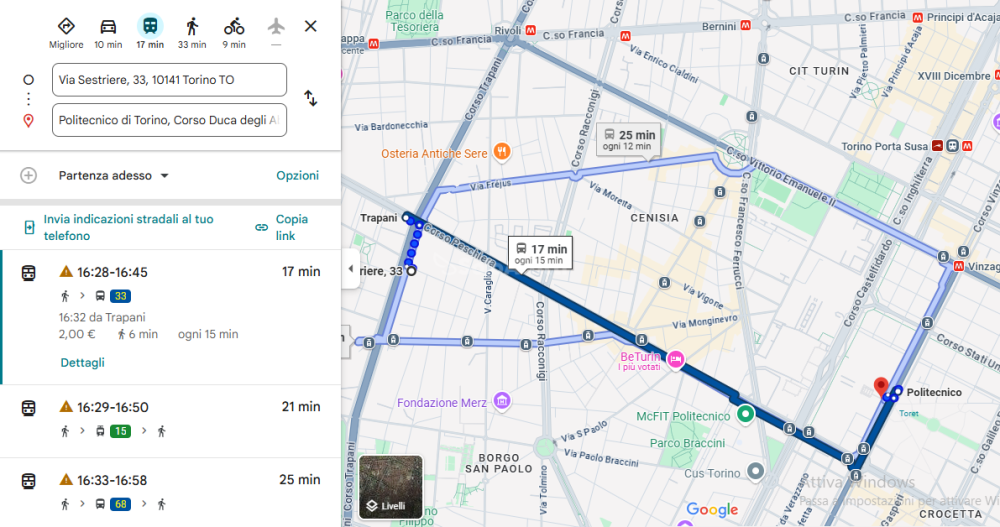Click the Vinzaglio metro station icon

[x=958, y=266]
